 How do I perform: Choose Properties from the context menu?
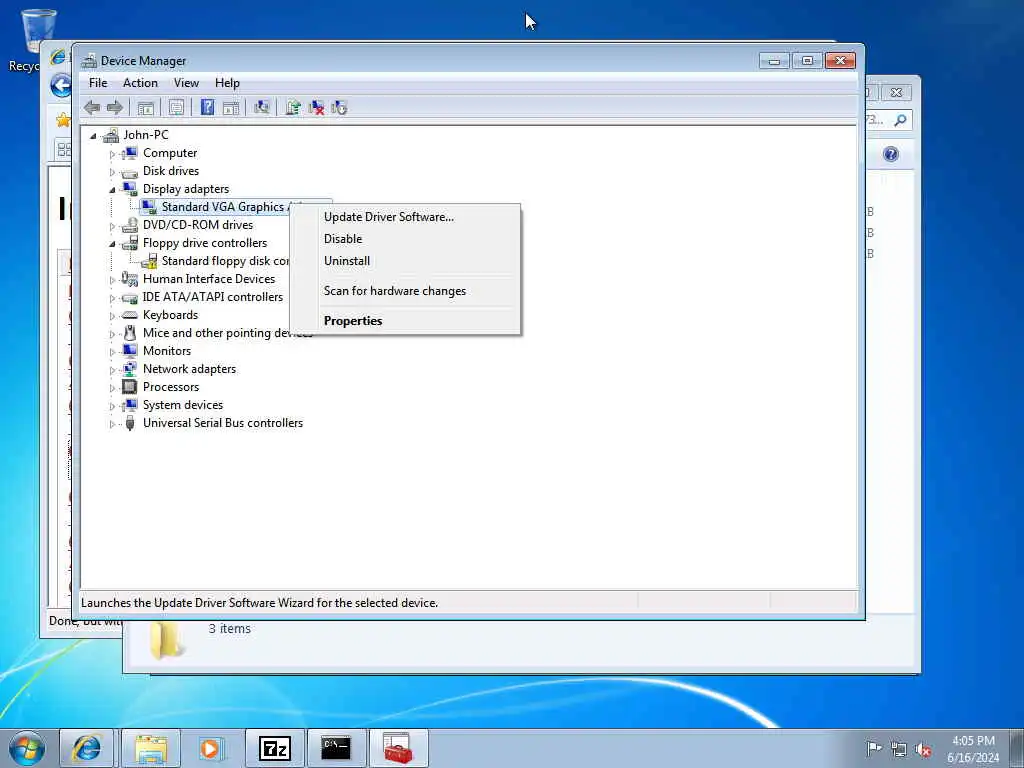pos(405,321)
